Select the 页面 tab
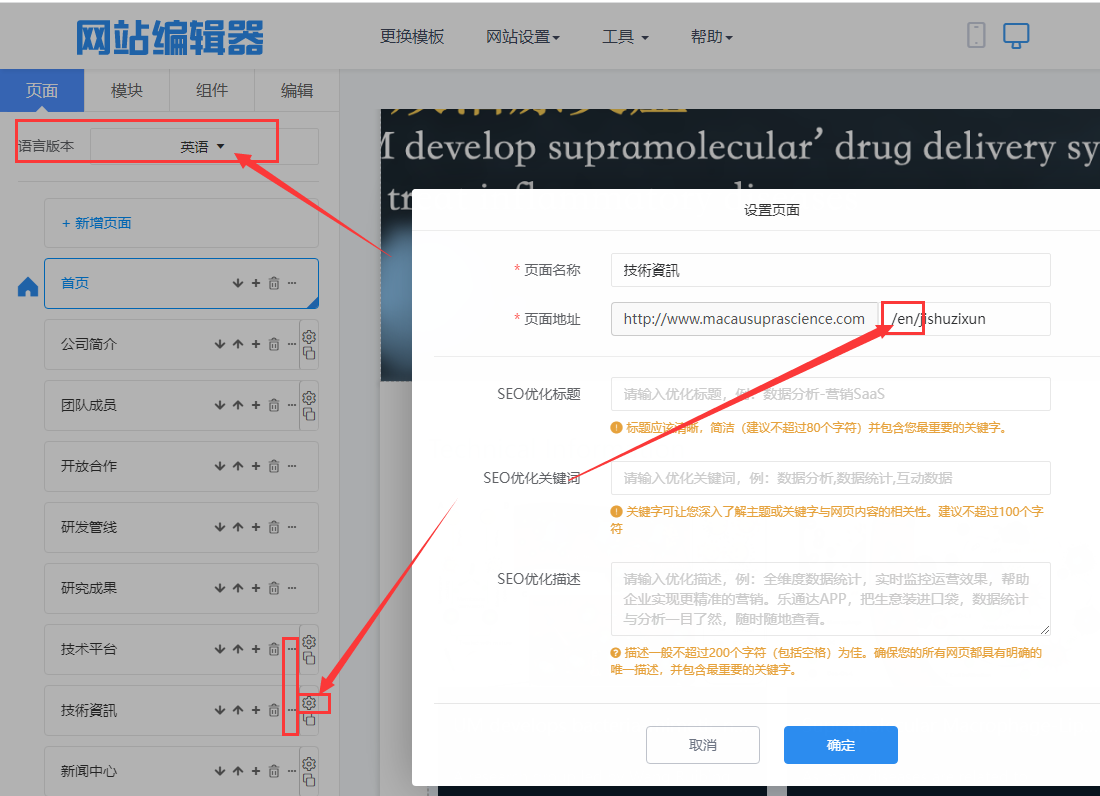The width and height of the screenshot is (1100, 796). tap(42, 90)
